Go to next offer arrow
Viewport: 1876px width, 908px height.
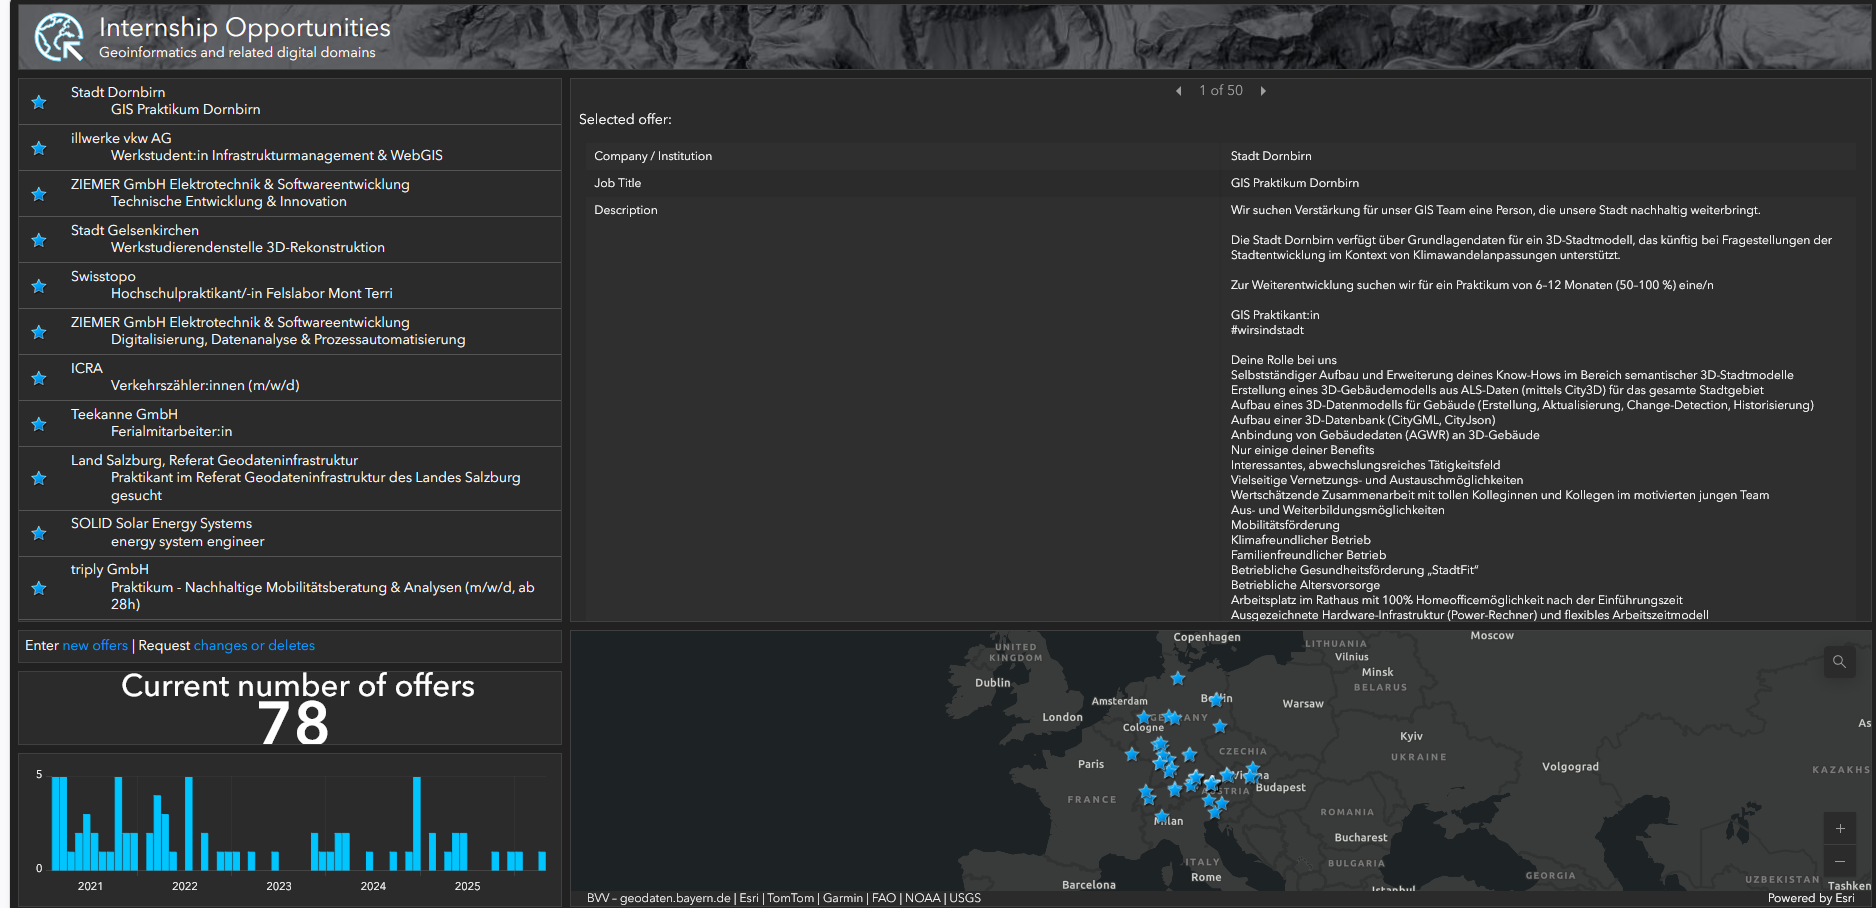point(1263,91)
